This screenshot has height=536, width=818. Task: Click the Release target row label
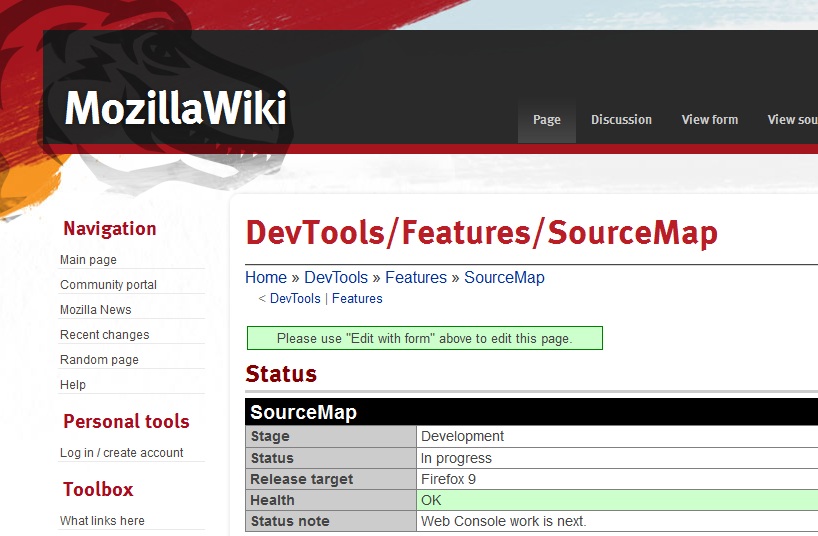[x=302, y=479]
